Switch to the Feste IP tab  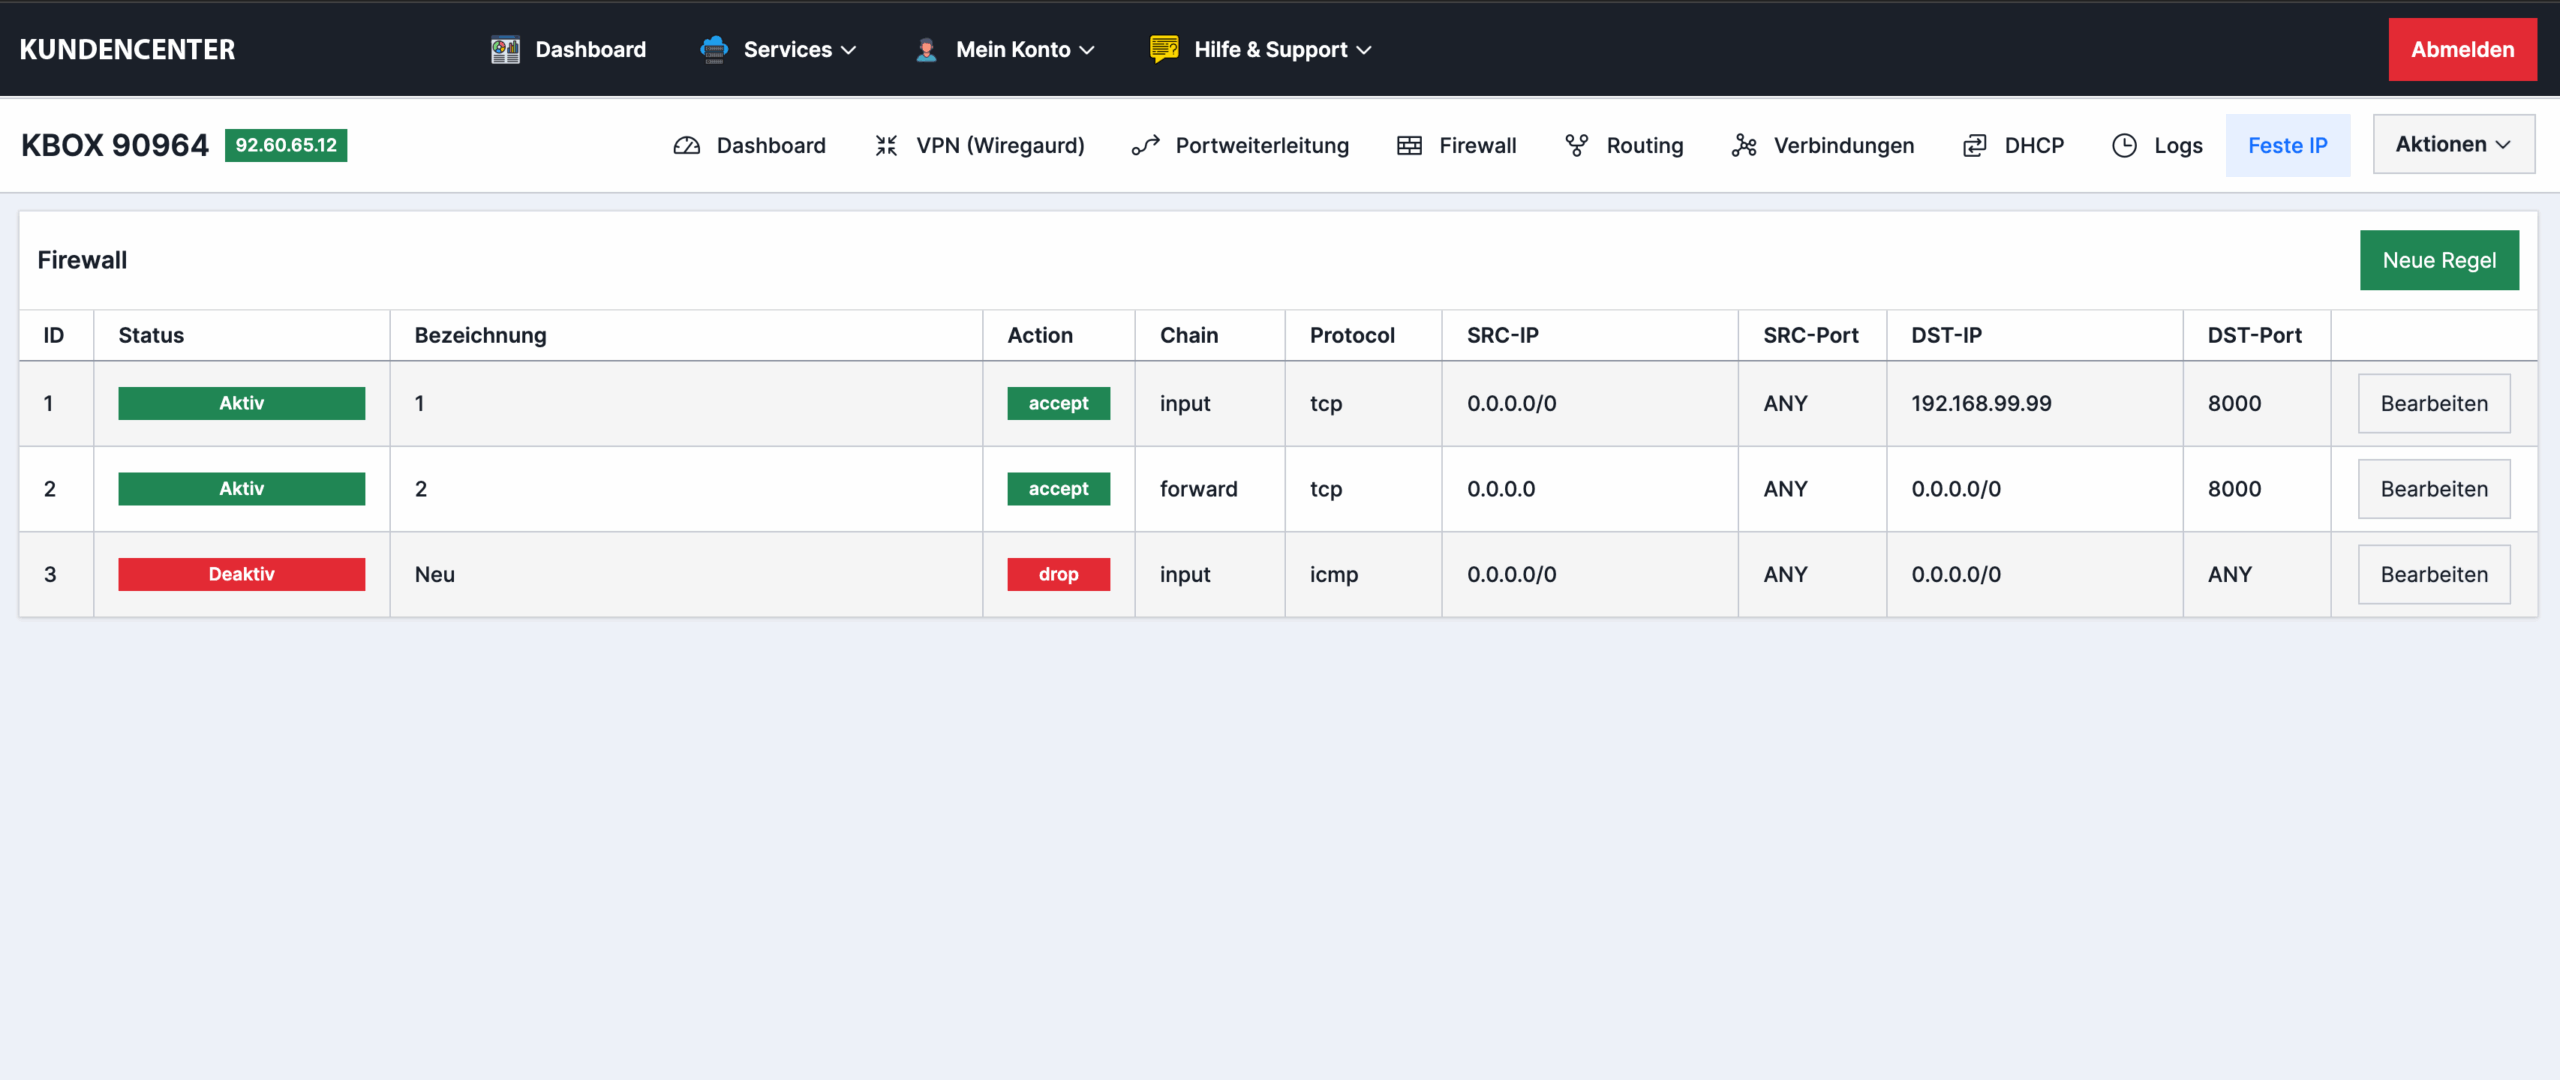2287,146
